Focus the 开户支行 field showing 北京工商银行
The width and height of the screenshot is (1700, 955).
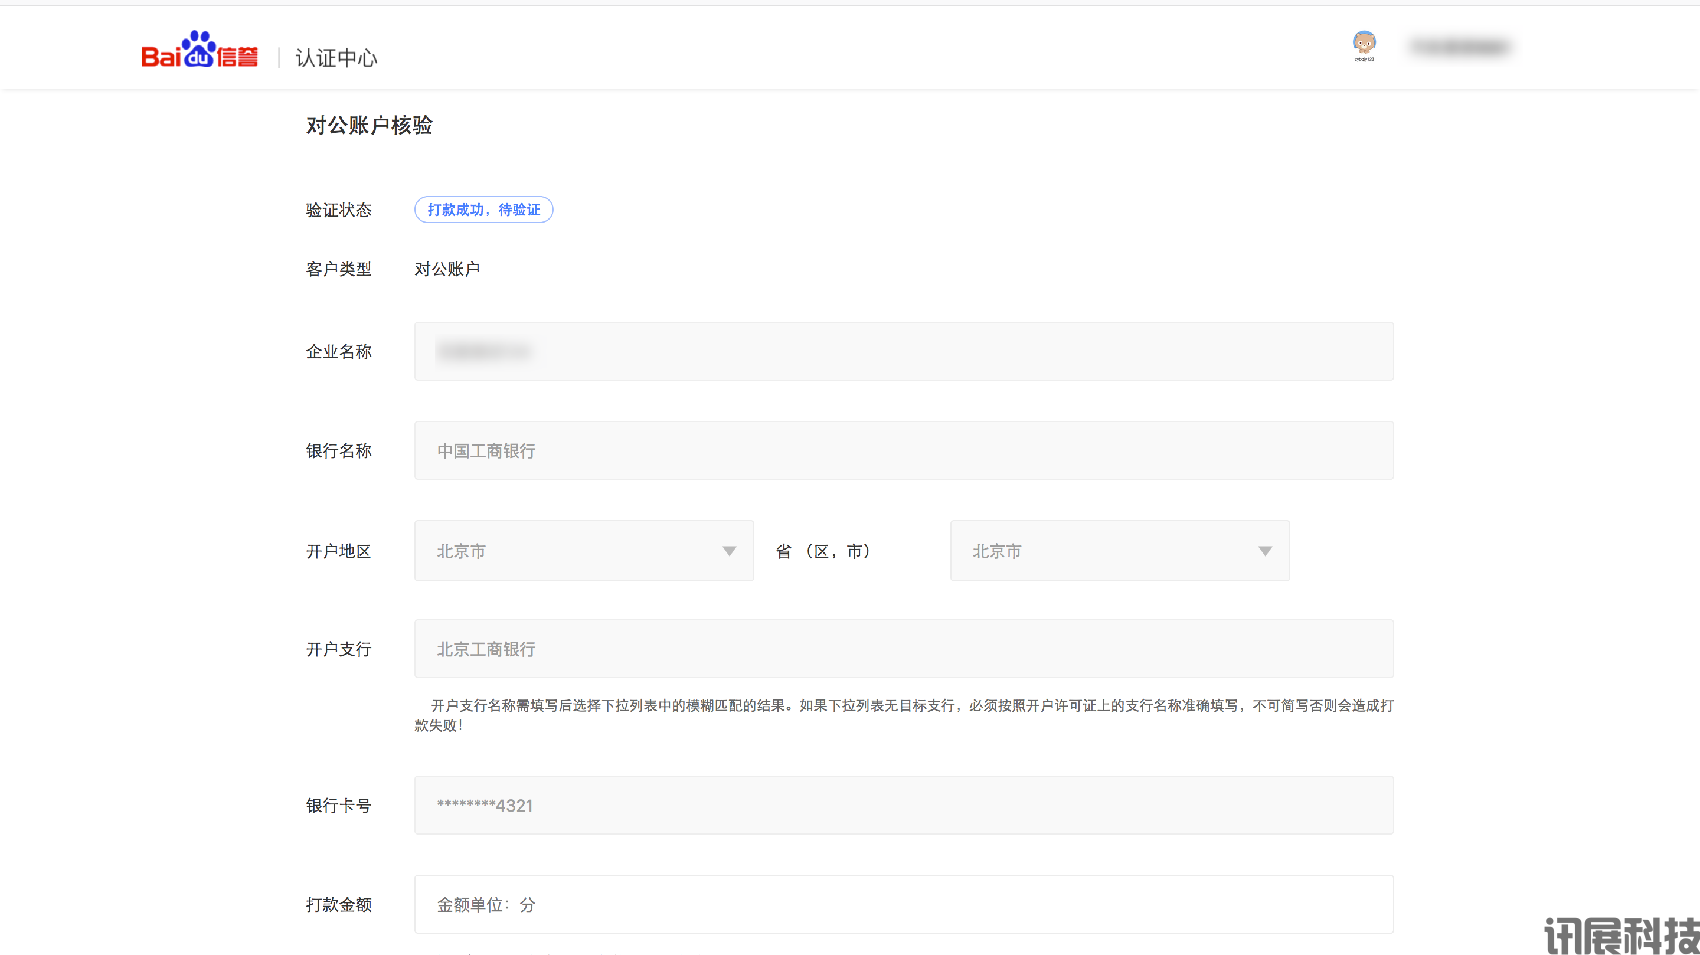pos(903,649)
